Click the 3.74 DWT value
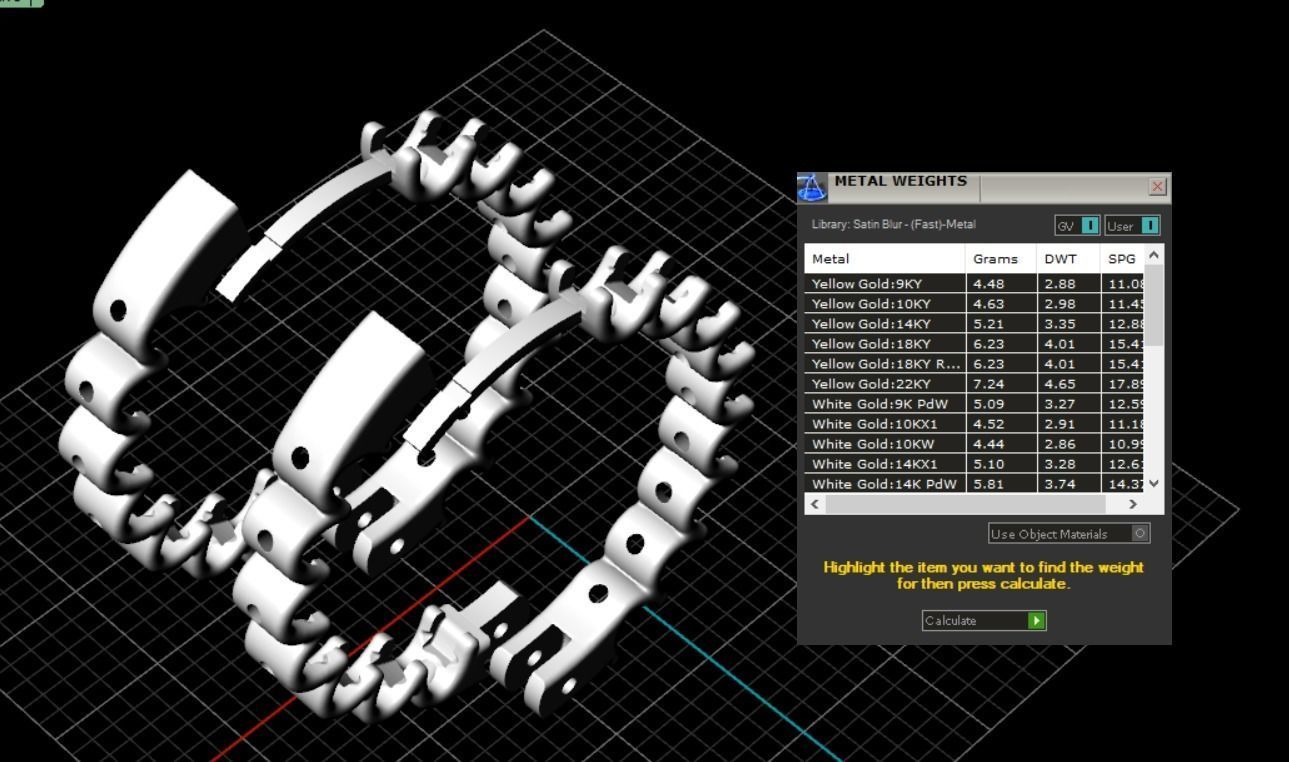The height and width of the screenshot is (762, 1289). 1059,484
